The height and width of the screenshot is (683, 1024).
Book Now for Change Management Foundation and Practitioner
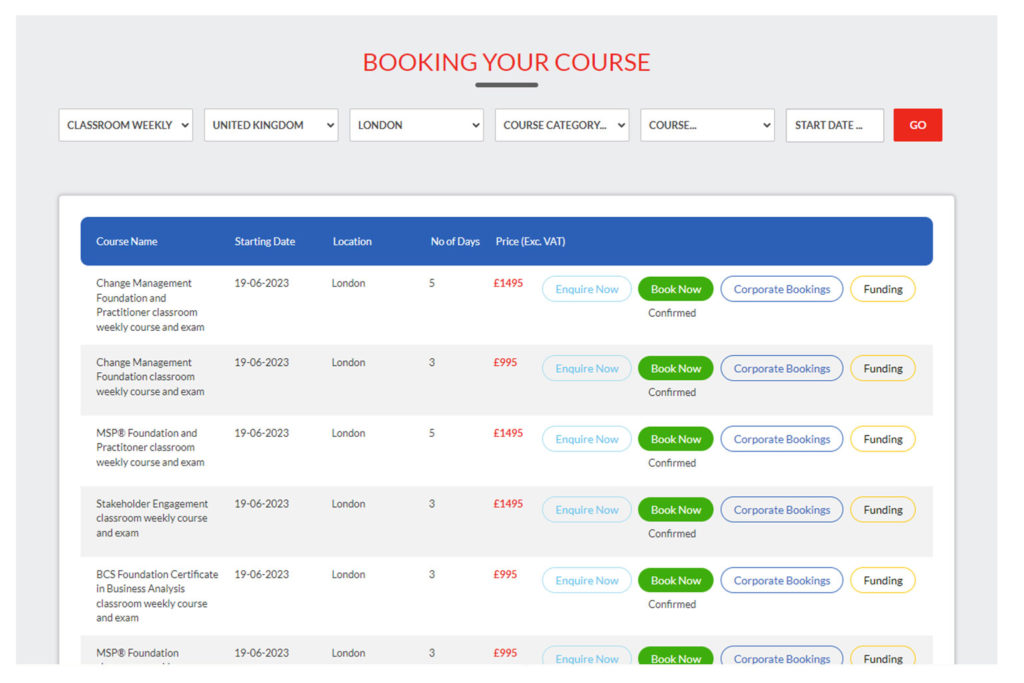(676, 289)
